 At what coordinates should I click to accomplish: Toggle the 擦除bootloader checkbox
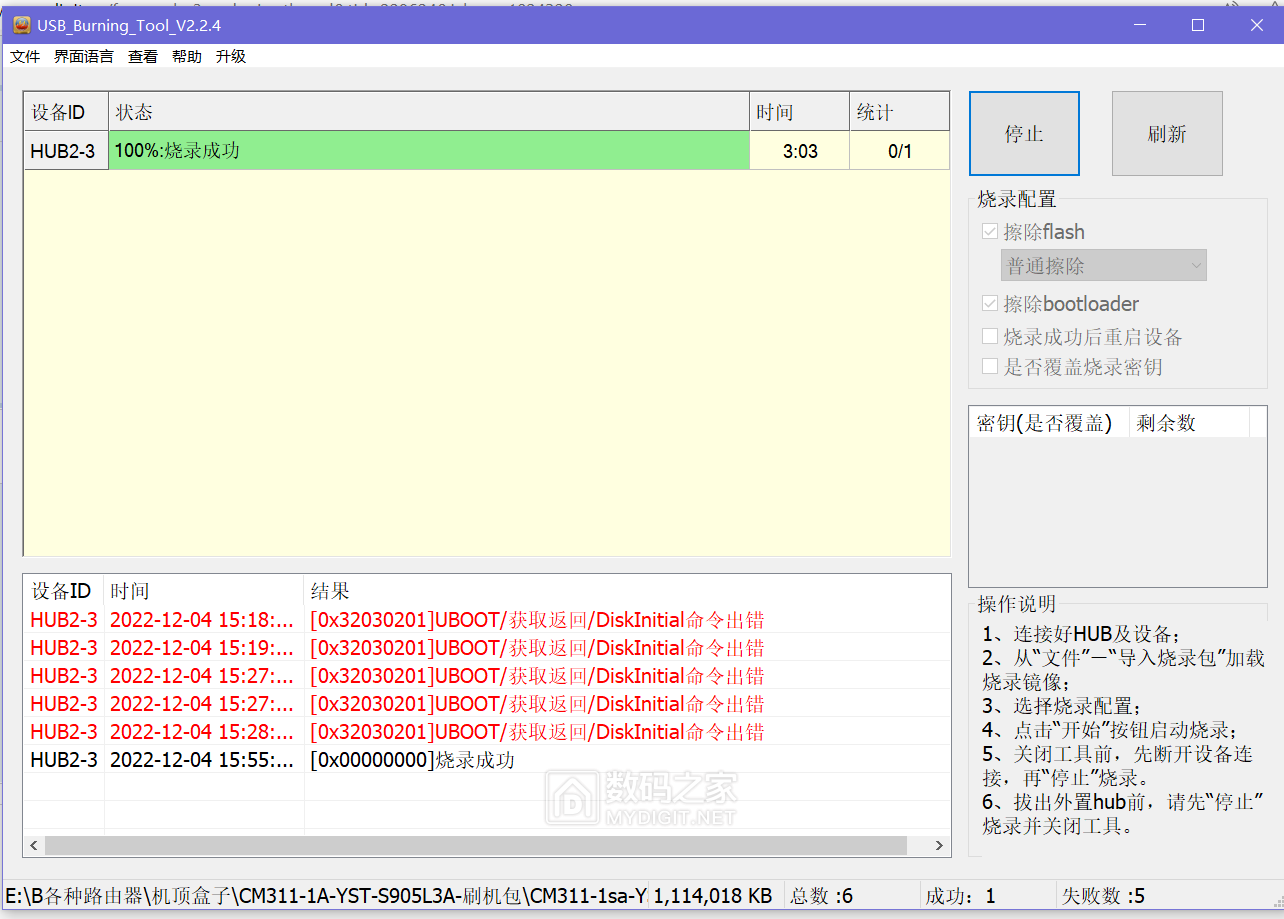tap(990, 304)
